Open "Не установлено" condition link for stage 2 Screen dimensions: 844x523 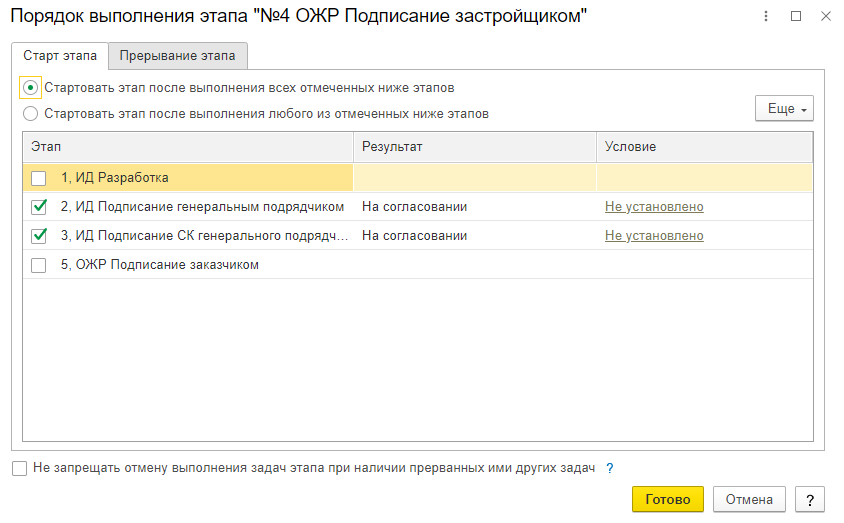click(654, 207)
